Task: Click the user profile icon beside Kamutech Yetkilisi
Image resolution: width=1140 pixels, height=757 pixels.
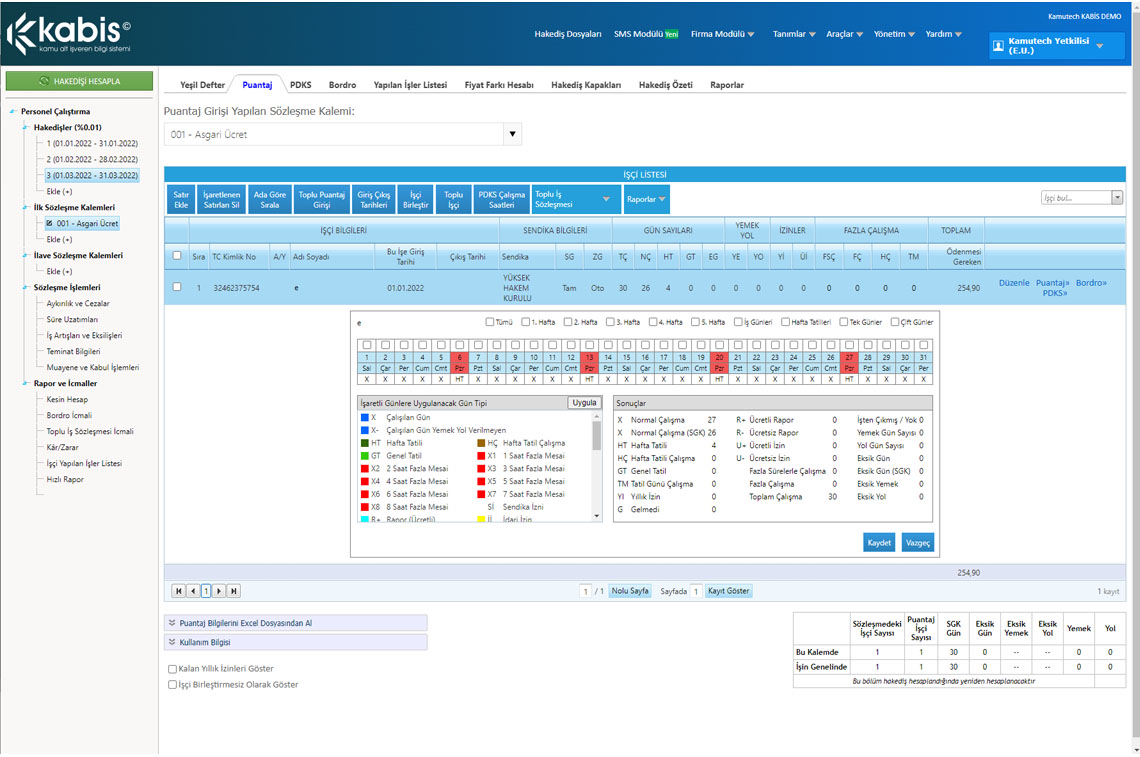Action: (x=998, y=46)
